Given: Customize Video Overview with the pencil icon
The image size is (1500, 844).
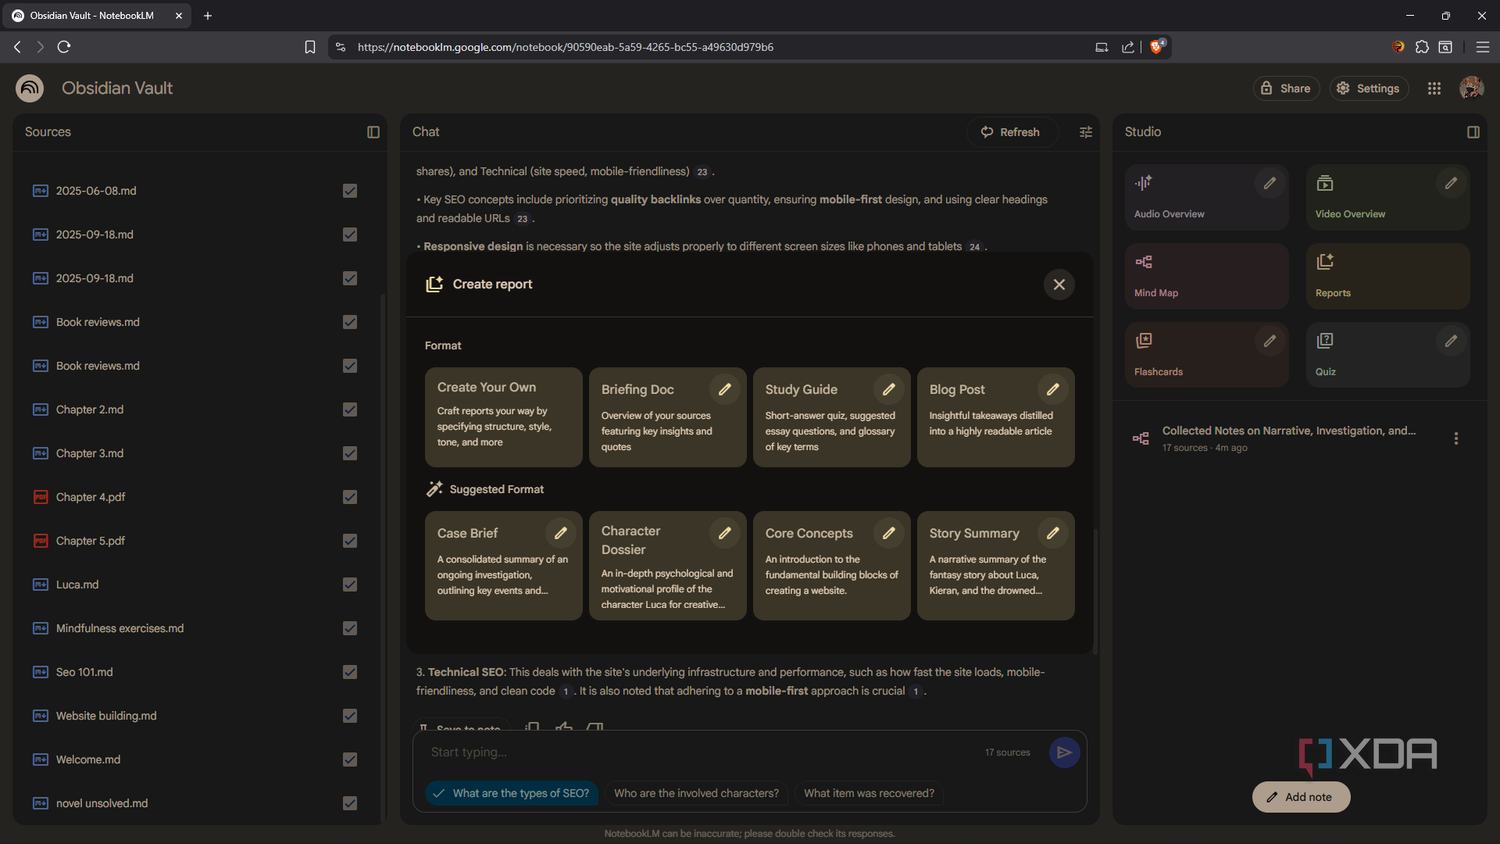Looking at the screenshot, I should click(x=1451, y=183).
